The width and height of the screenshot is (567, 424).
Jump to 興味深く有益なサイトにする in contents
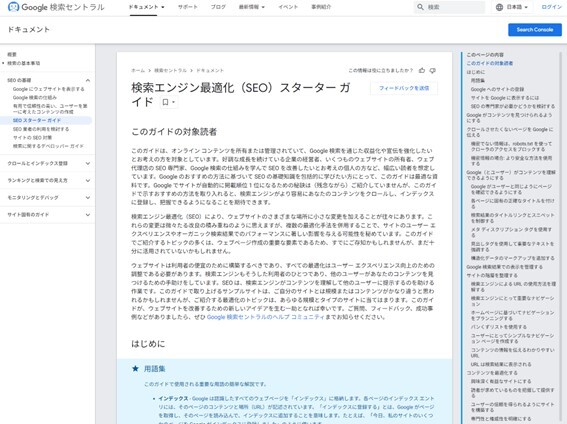coord(501,381)
